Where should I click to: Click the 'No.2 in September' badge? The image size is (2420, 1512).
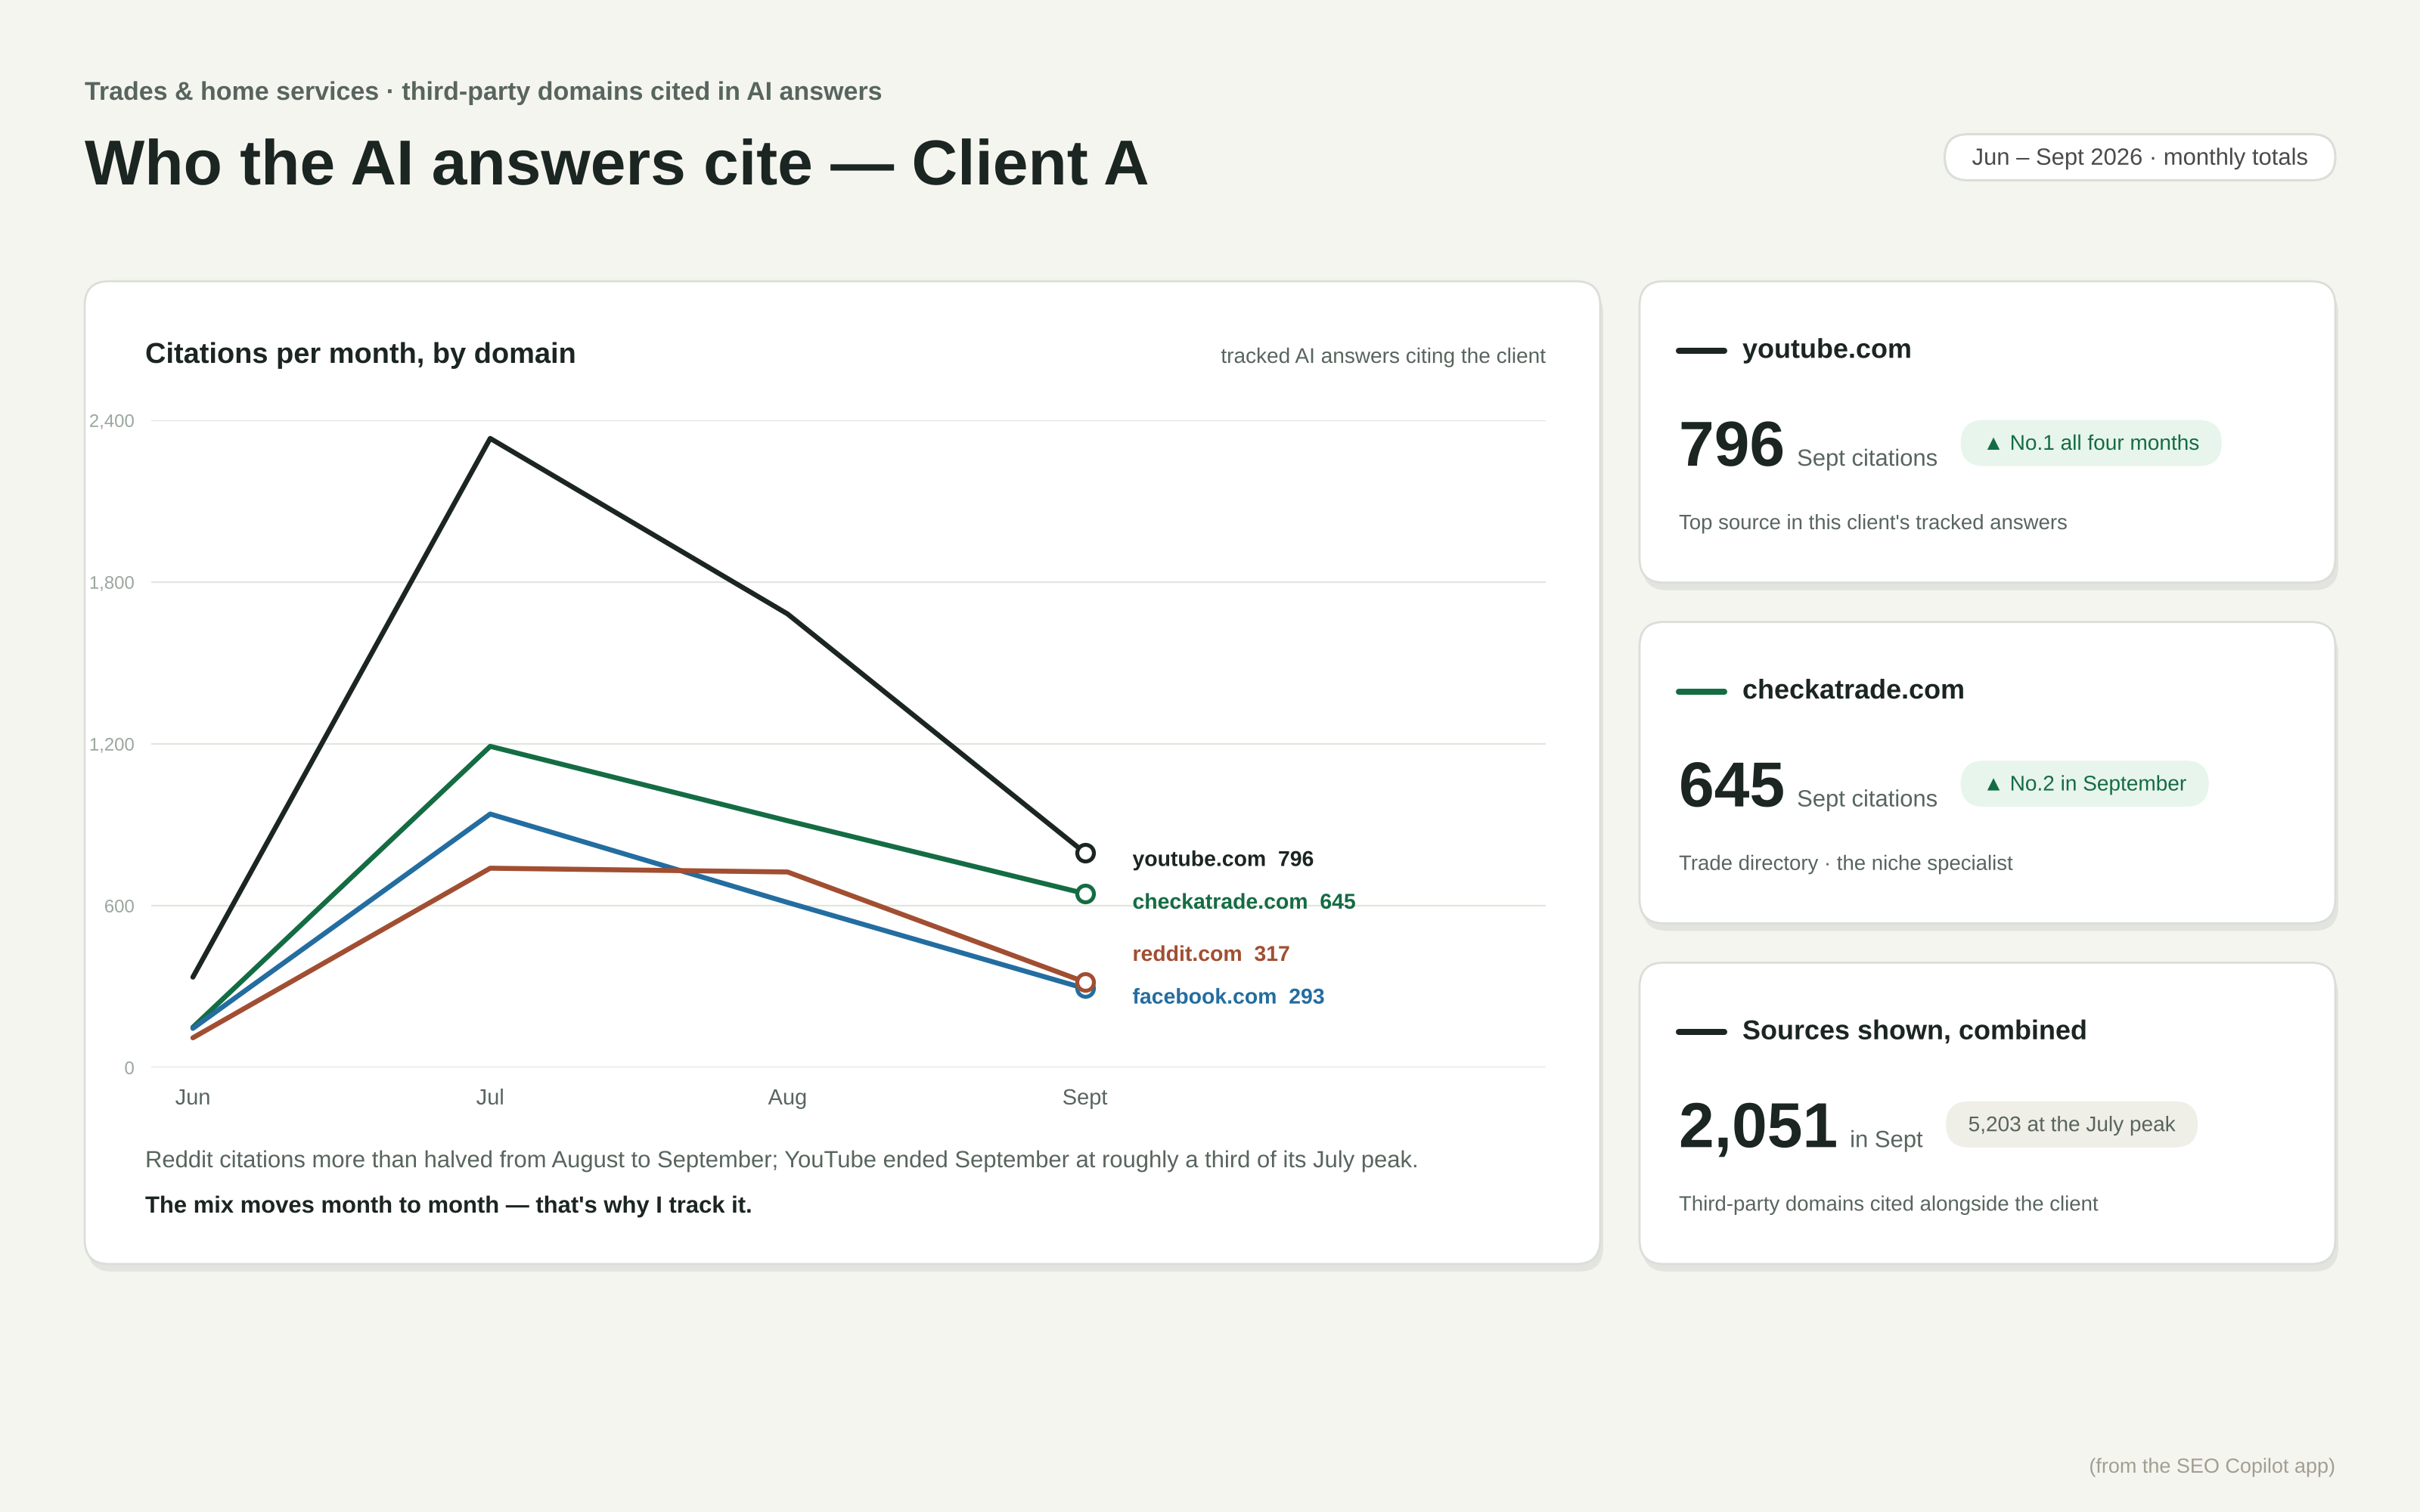[2084, 784]
